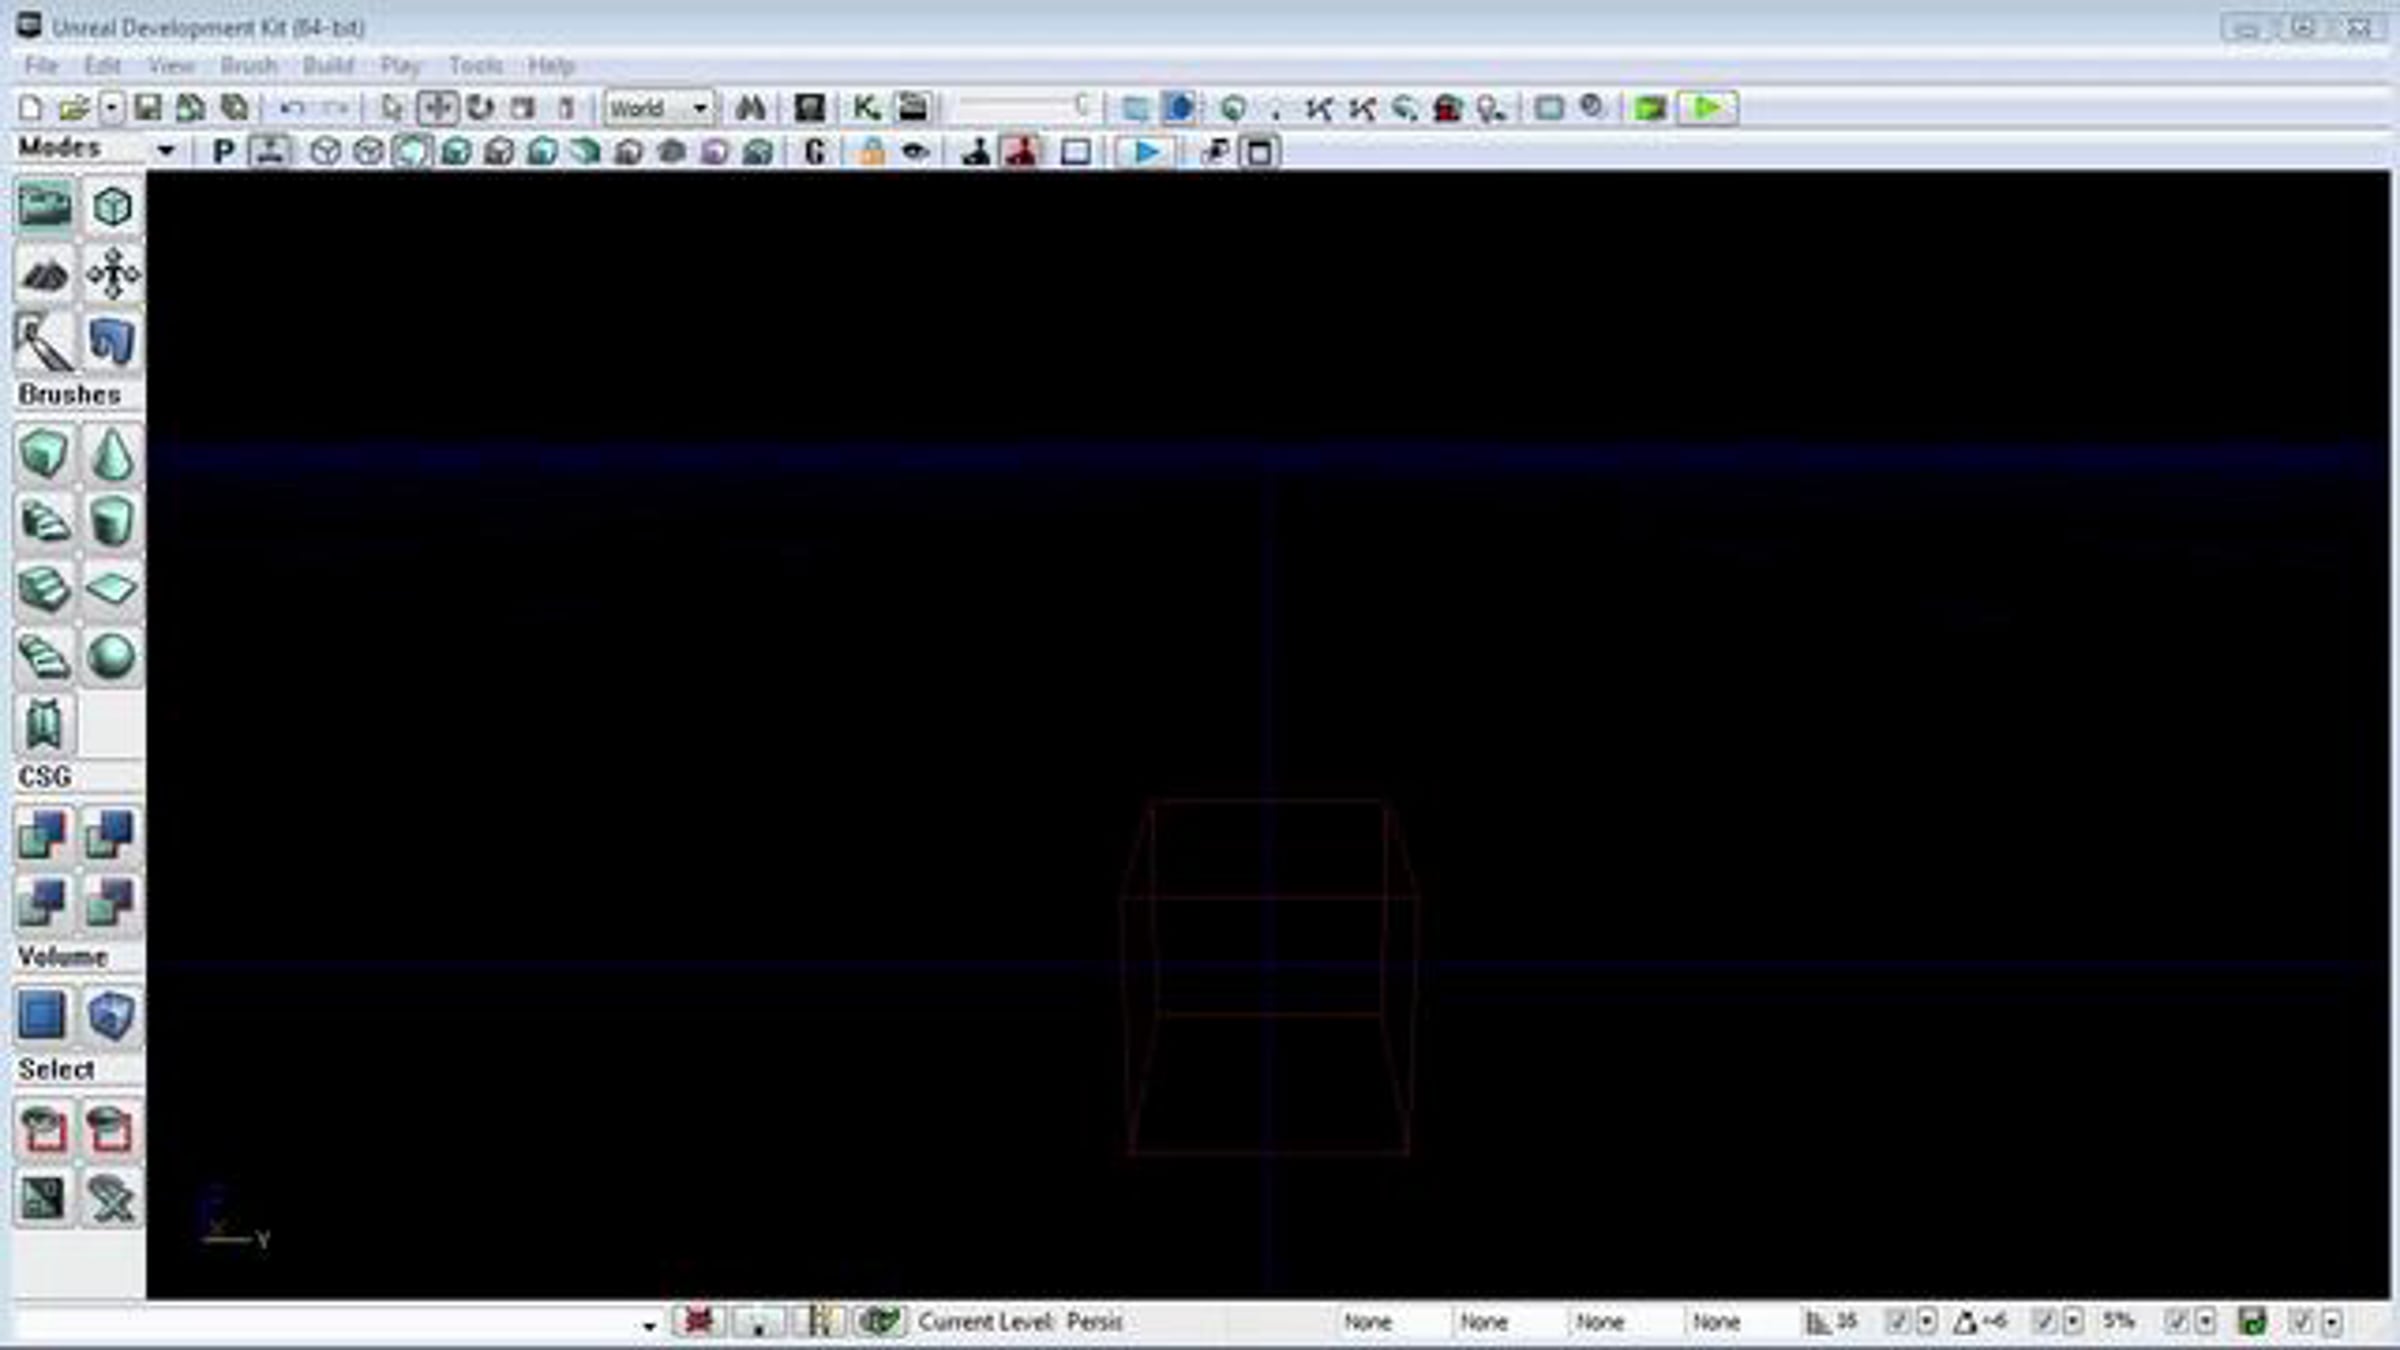This screenshot has width=2400, height=1350.
Task: Toggle the drag grid snap checkbox
Action: (1896, 1322)
